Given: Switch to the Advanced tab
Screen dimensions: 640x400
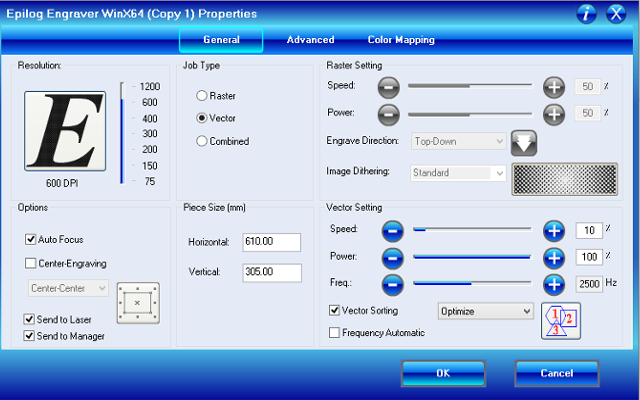Looking at the screenshot, I should tap(311, 40).
